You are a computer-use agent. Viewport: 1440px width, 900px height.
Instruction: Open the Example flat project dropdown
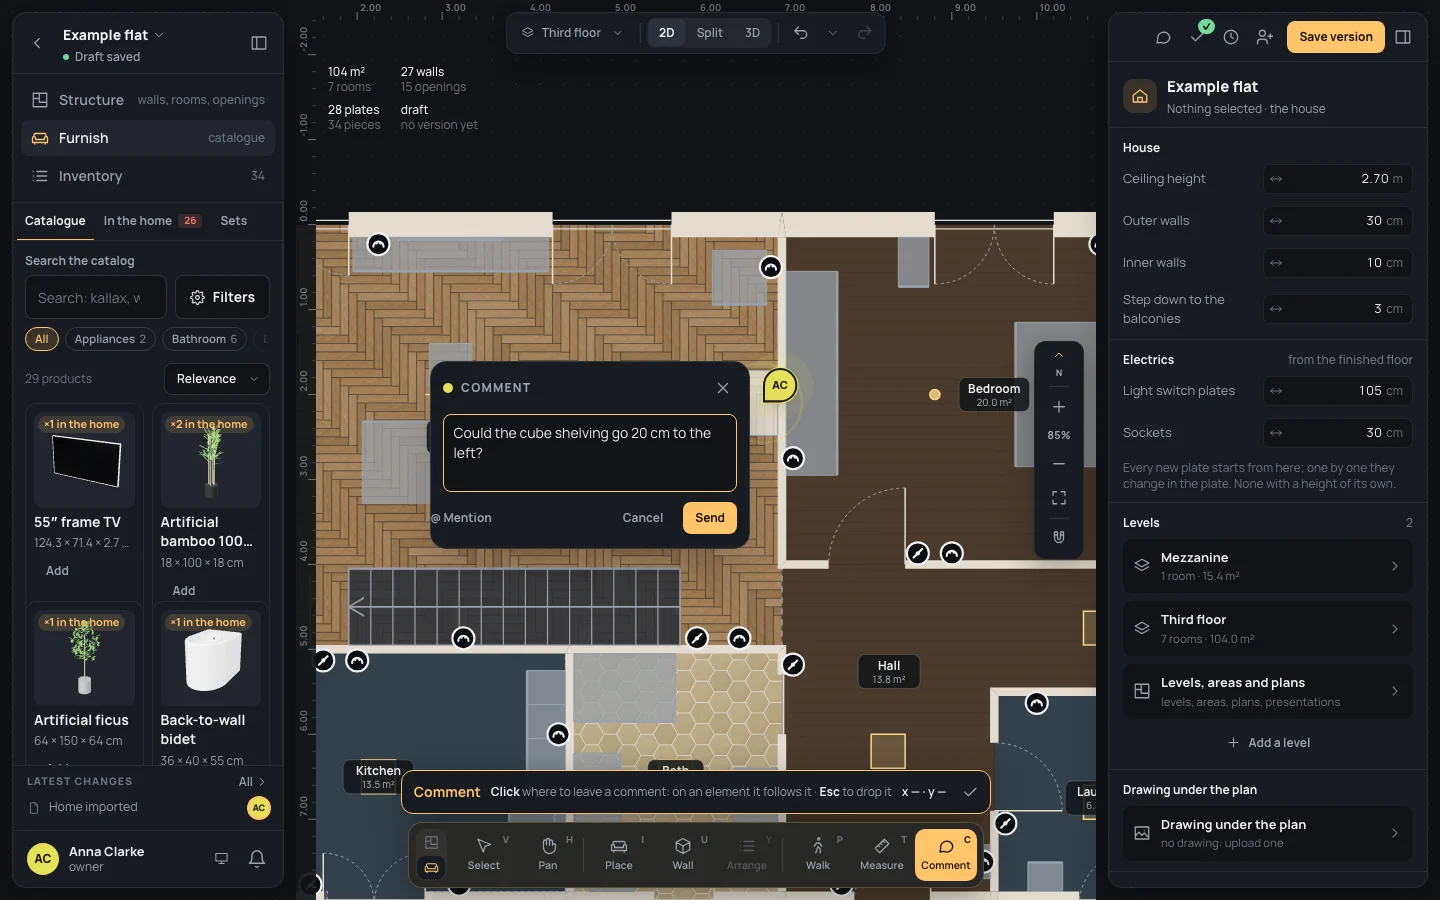113,35
